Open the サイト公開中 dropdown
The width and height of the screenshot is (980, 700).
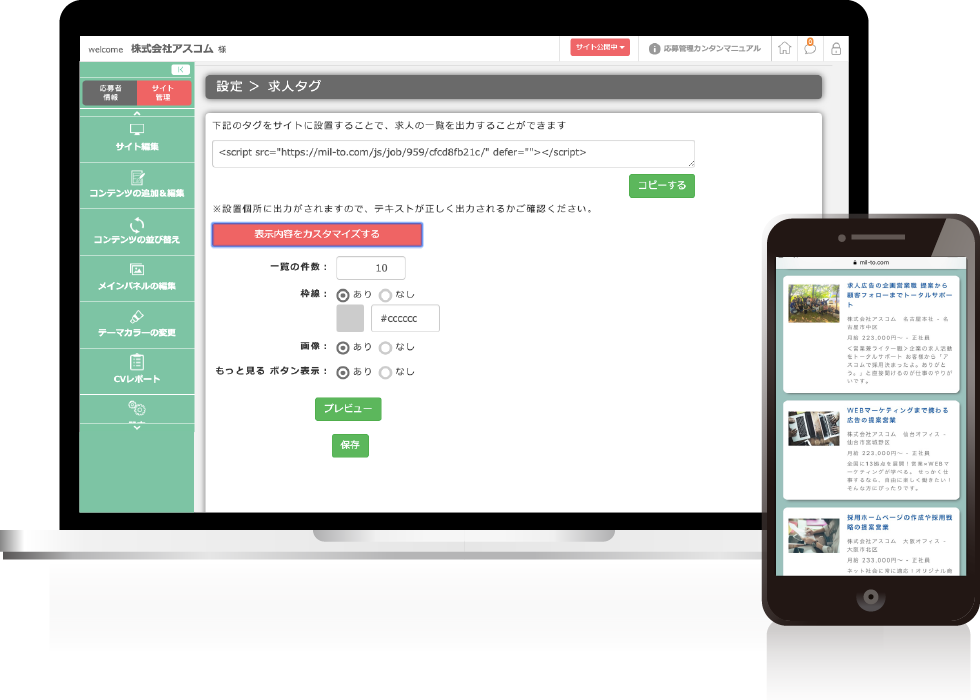(x=600, y=47)
